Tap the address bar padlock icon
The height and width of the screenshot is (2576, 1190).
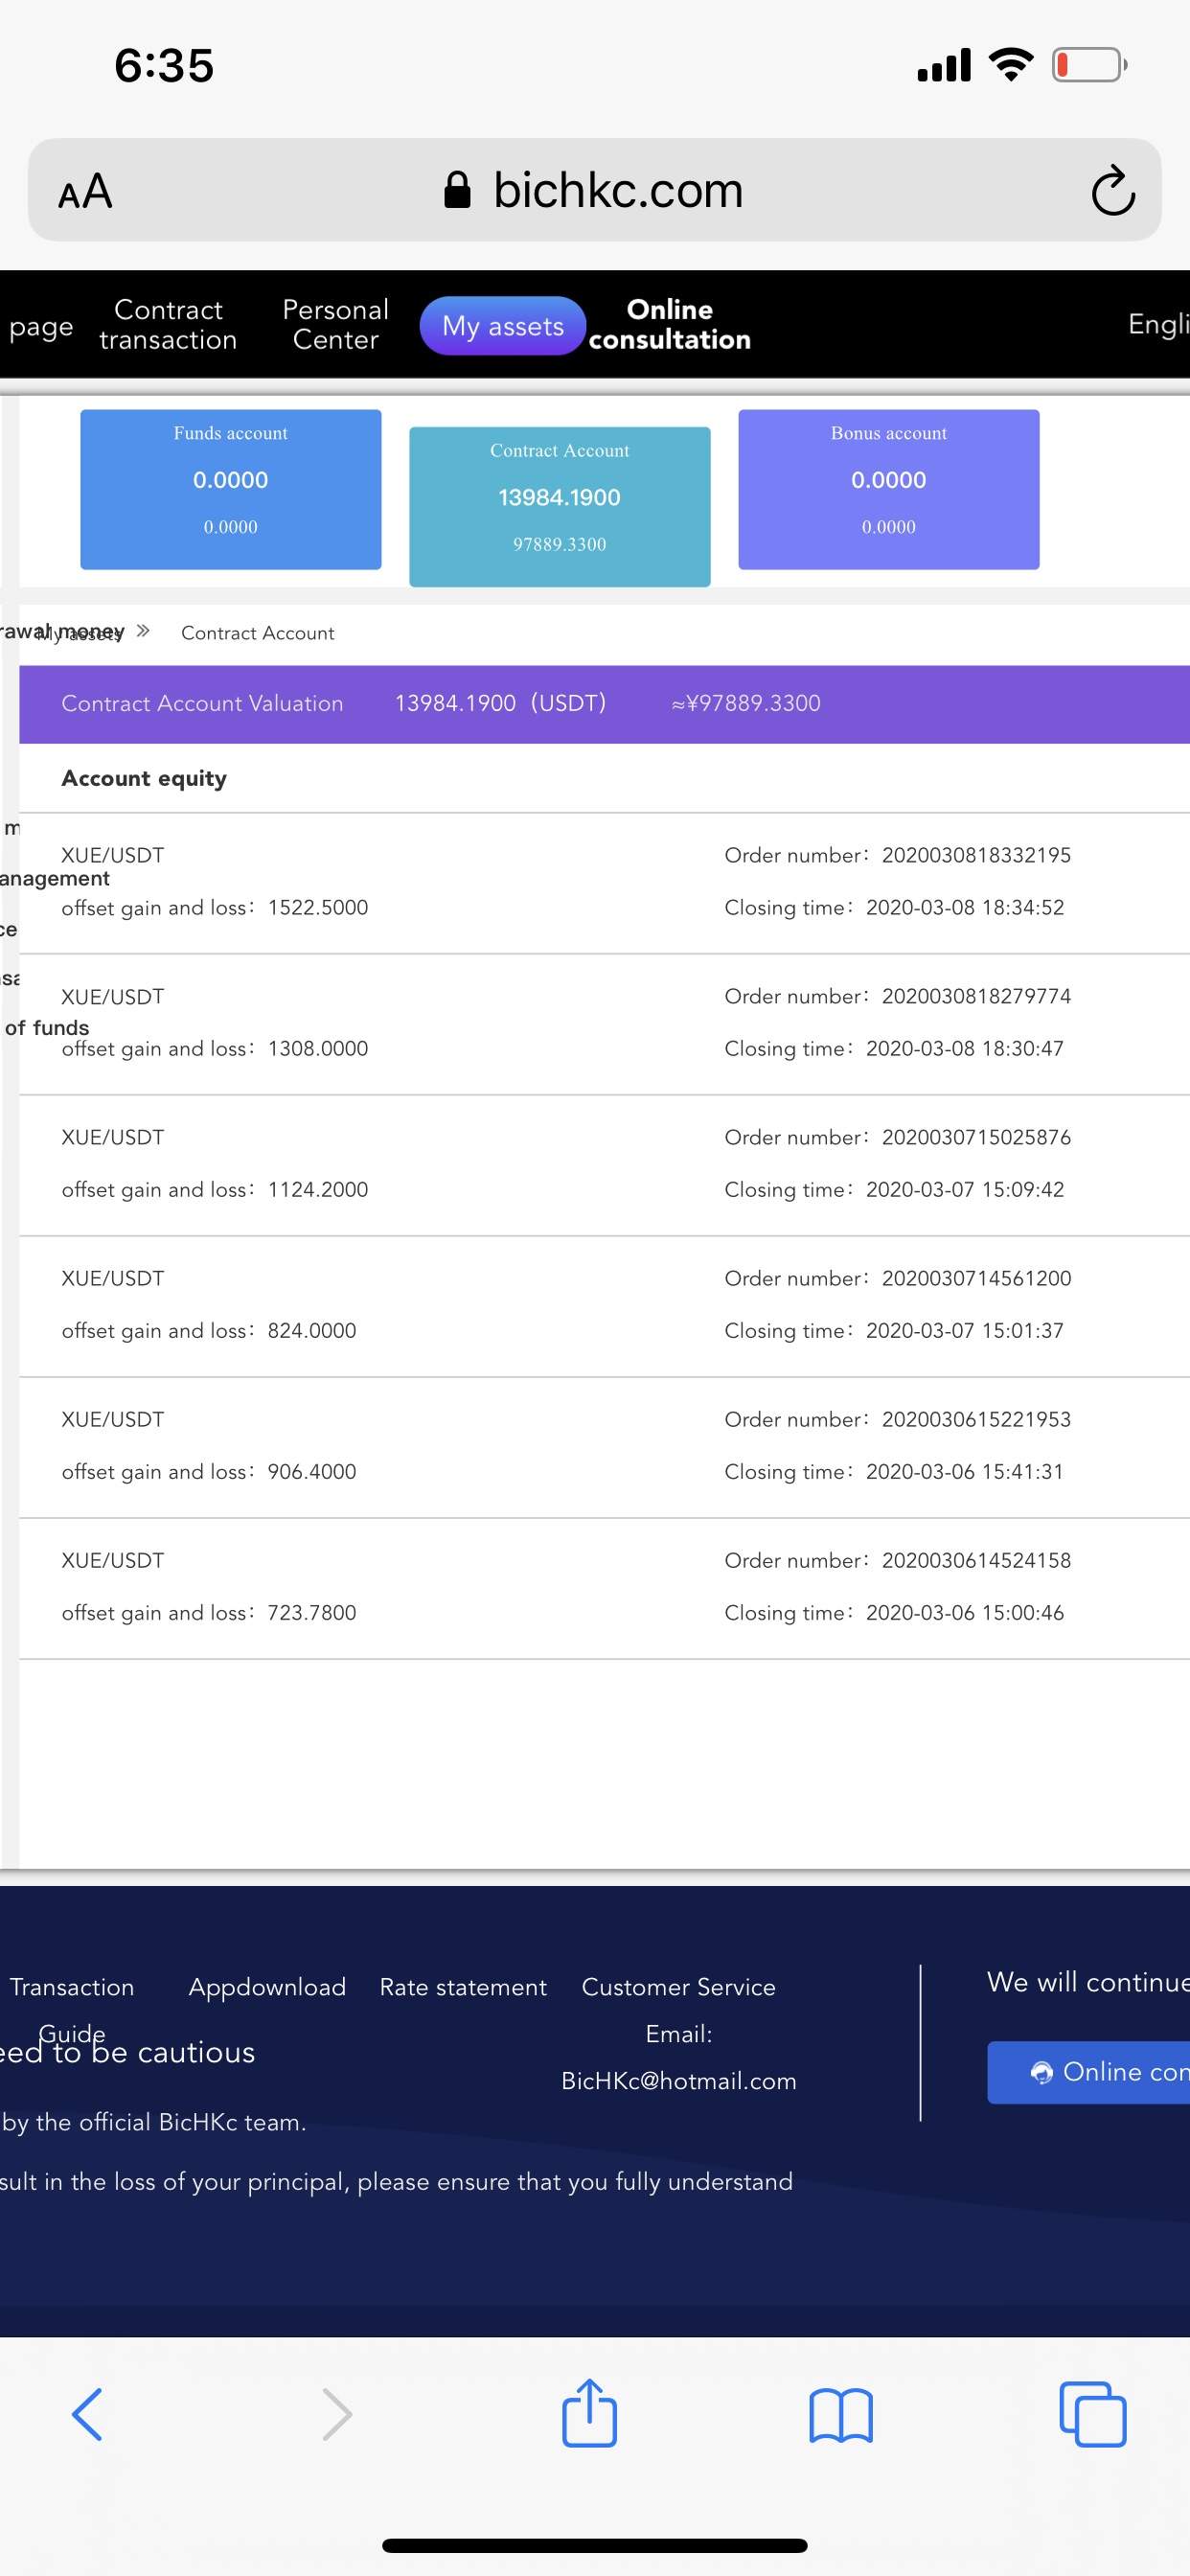click(x=457, y=190)
